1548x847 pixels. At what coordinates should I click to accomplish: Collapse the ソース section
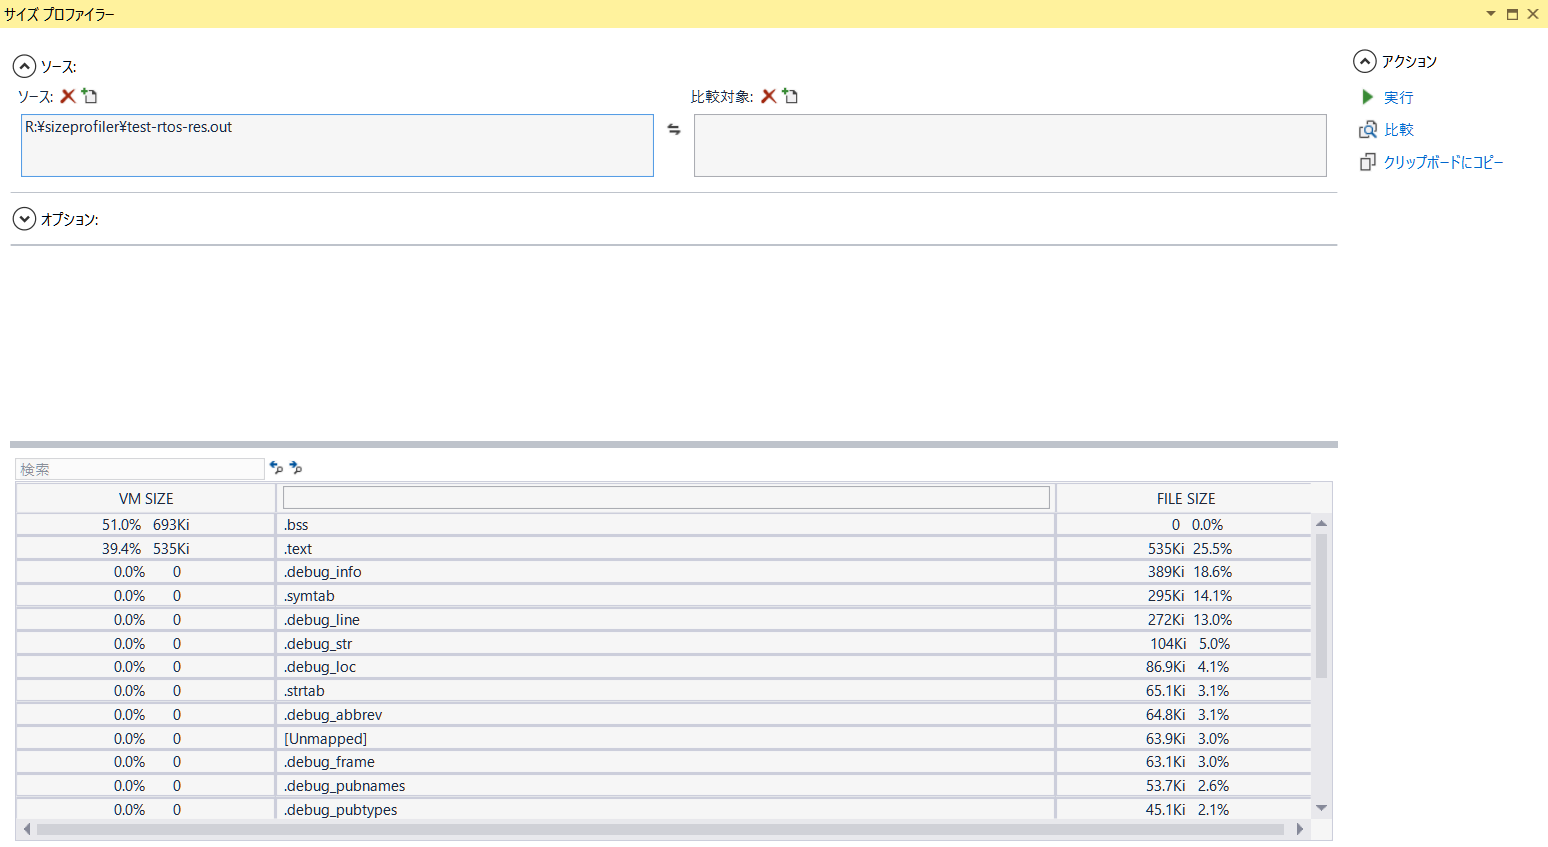24,67
